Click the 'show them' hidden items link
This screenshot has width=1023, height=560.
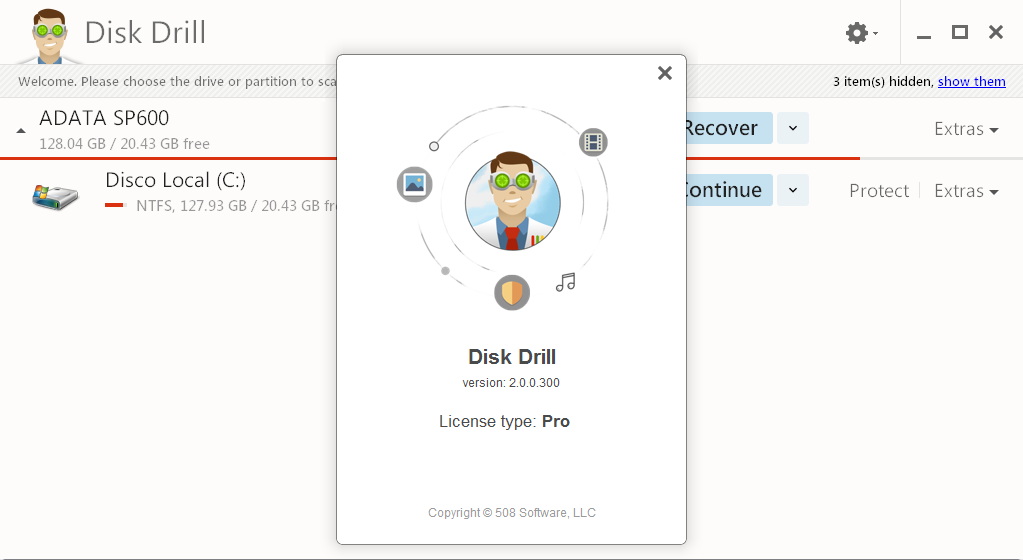(971, 82)
